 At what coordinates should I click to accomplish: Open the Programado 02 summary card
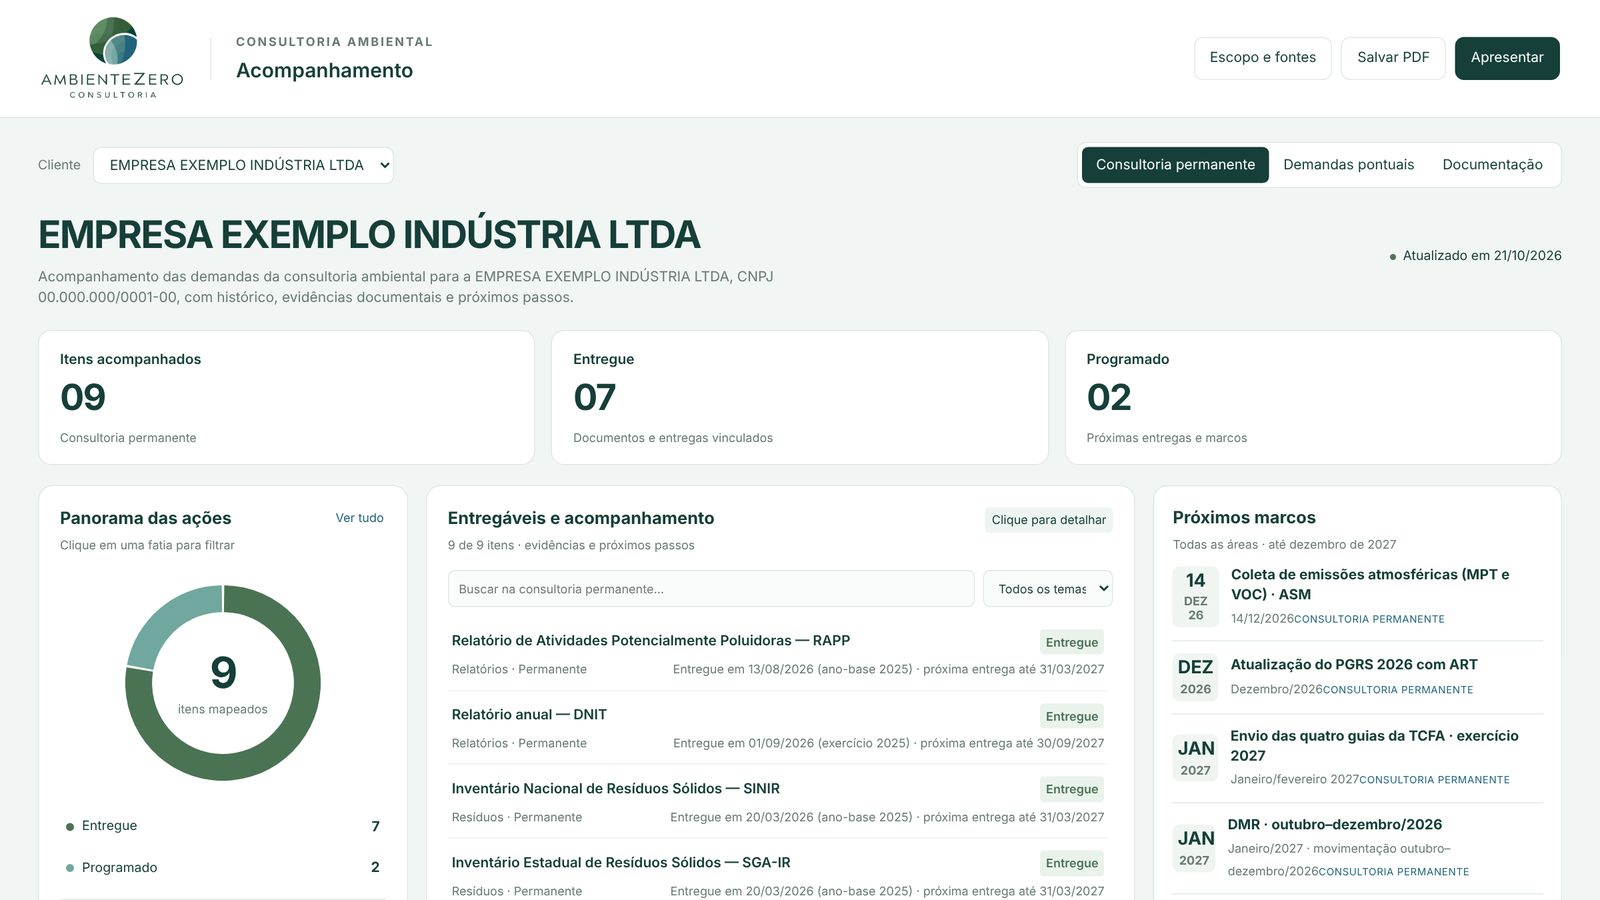[x=1313, y=397]
